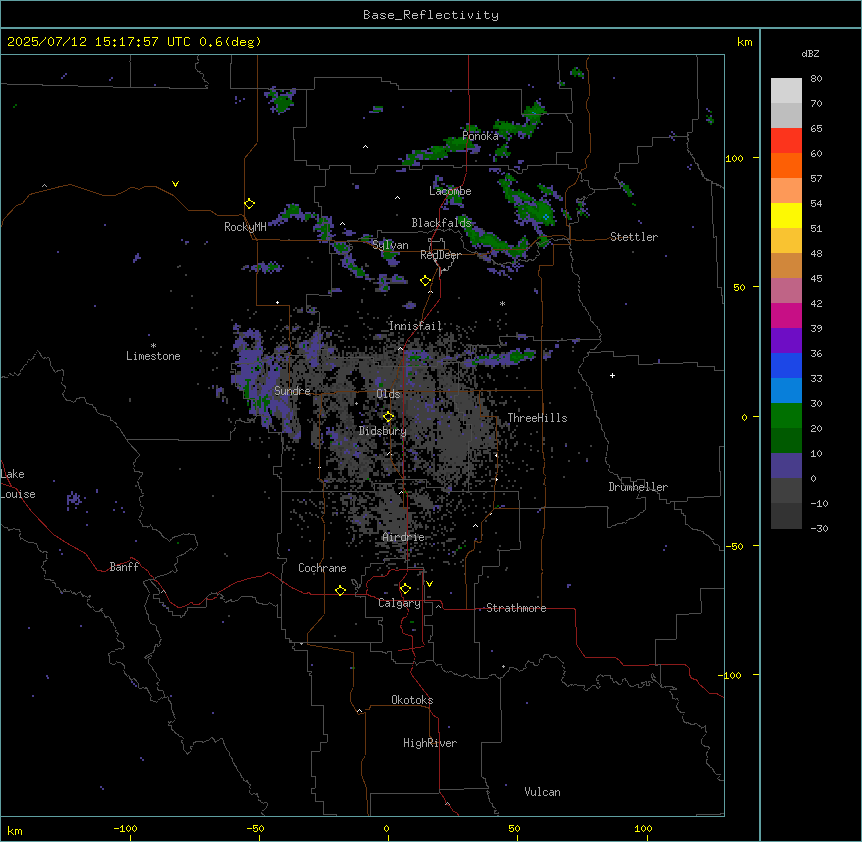
Task: Click the Banff label
Action: tap(124, 567)
